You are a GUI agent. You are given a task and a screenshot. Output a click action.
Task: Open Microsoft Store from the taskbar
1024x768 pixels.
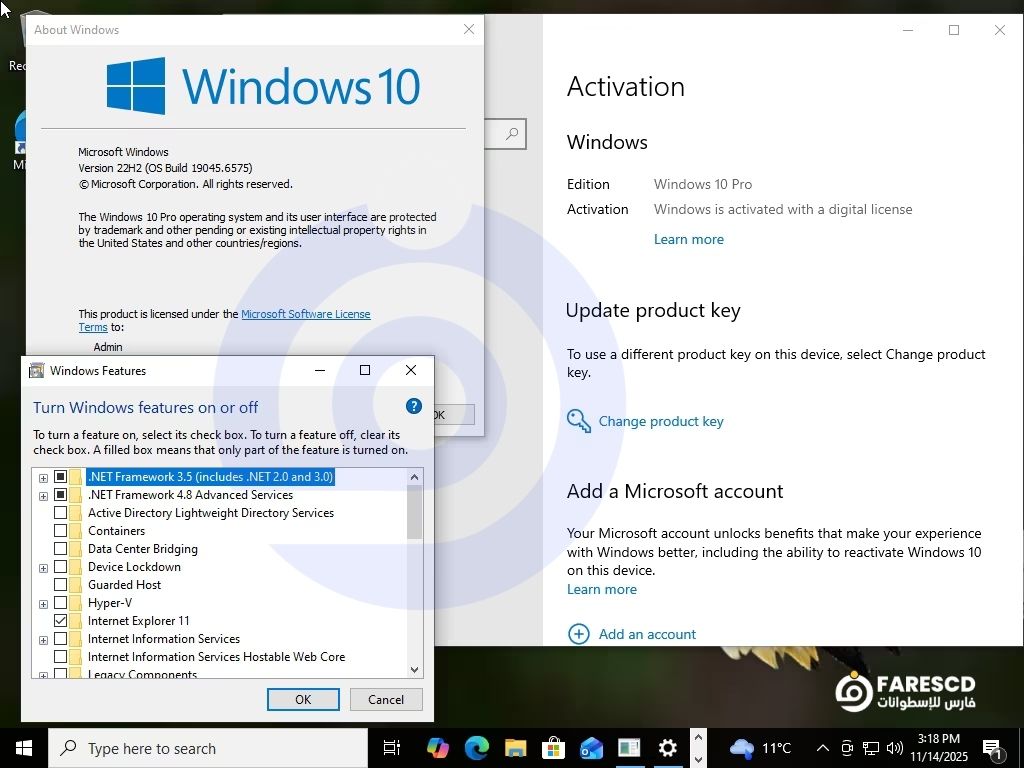pyautogui.click(x=553, y=748)
